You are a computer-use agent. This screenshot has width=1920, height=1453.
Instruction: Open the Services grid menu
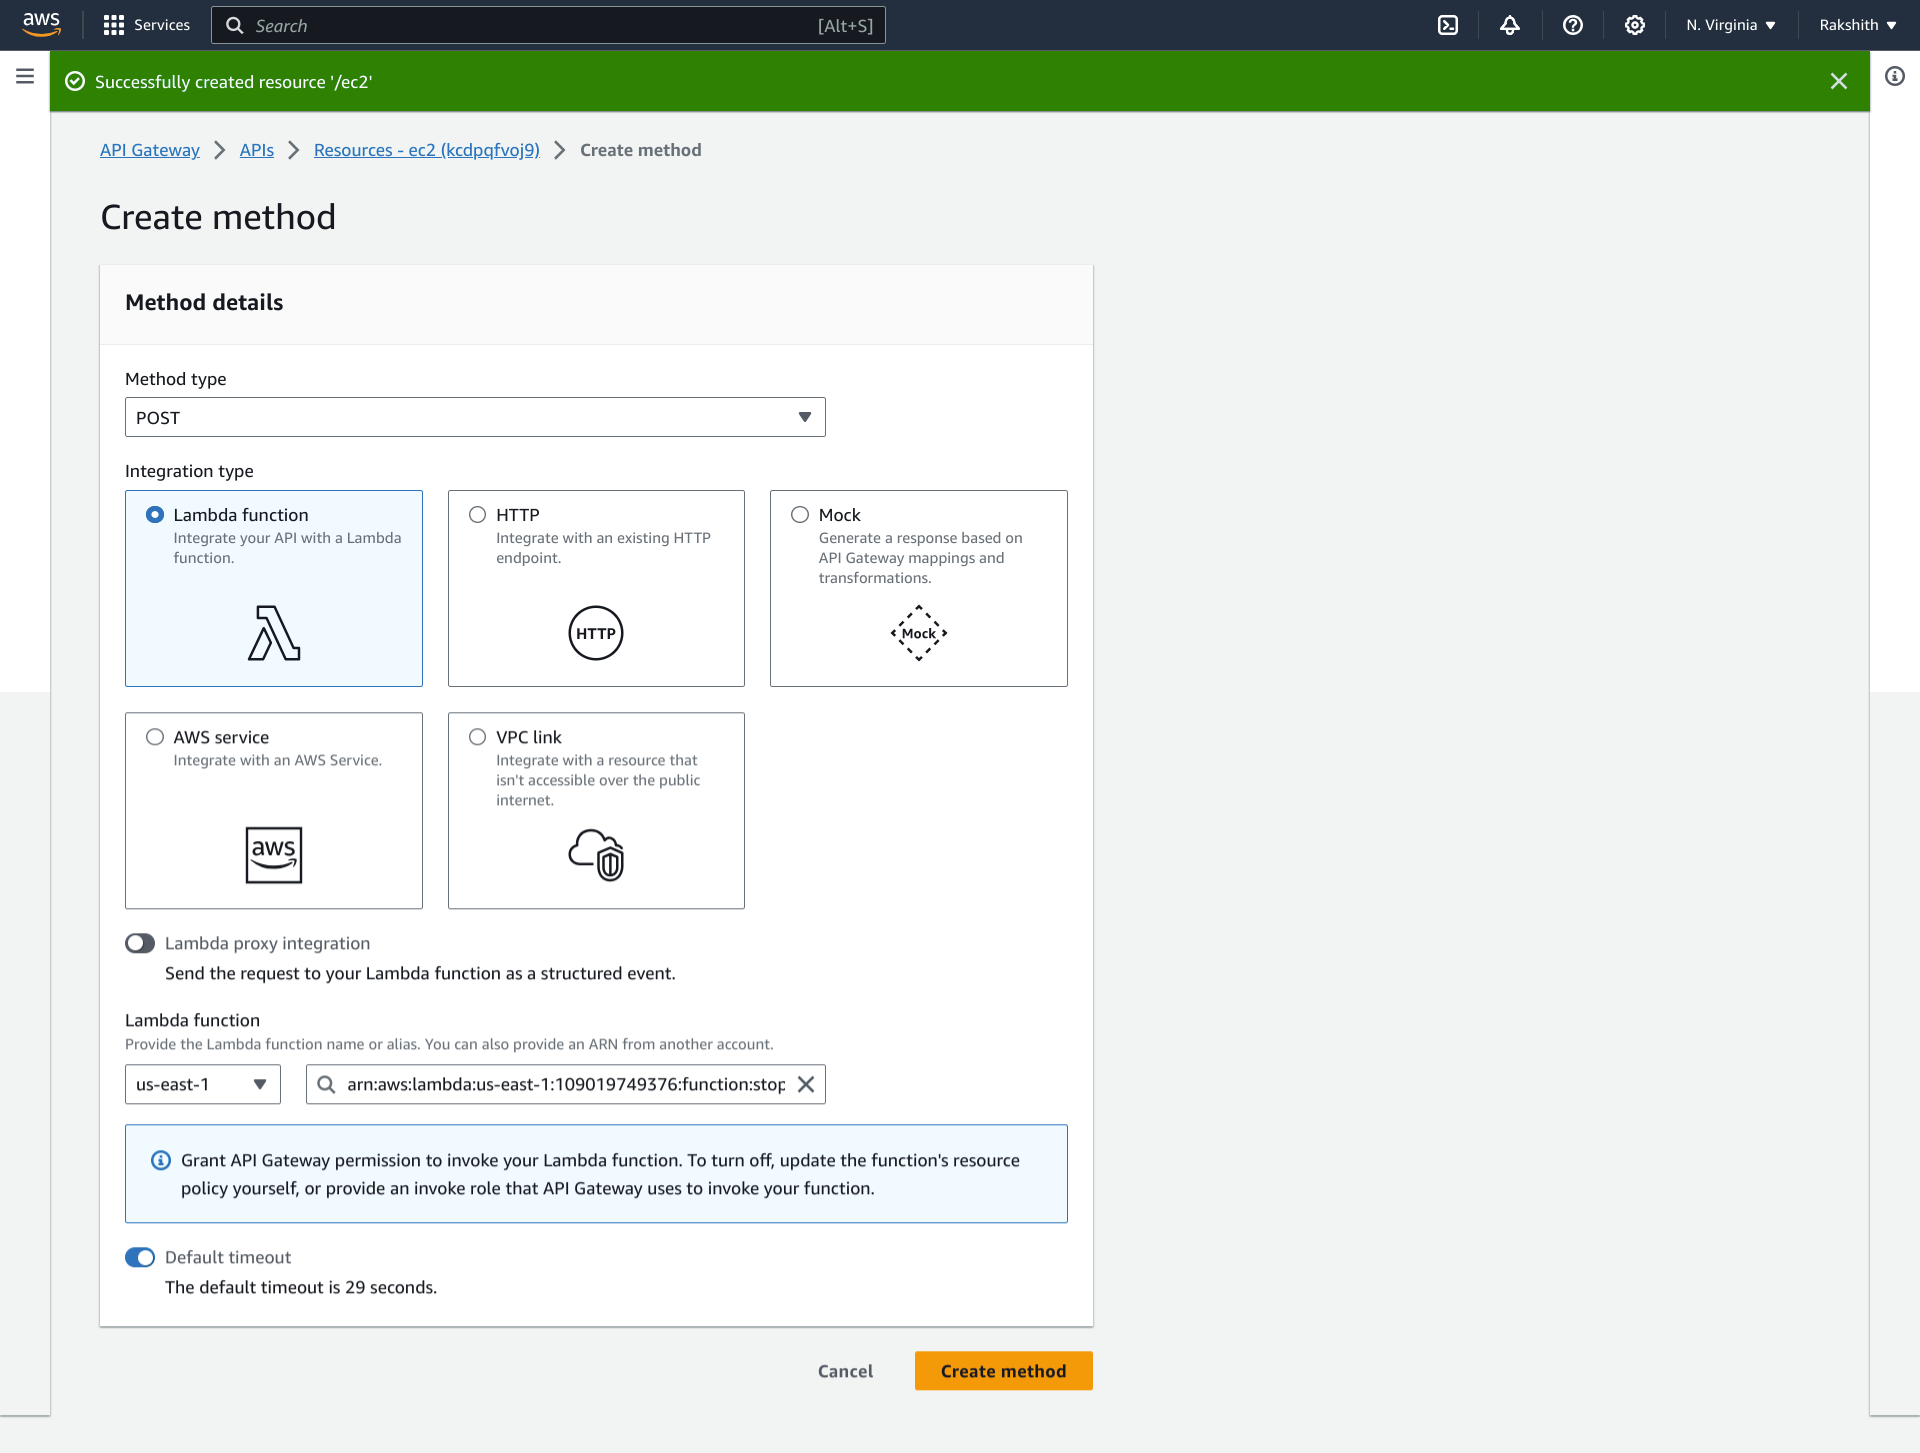coord(114,25)
